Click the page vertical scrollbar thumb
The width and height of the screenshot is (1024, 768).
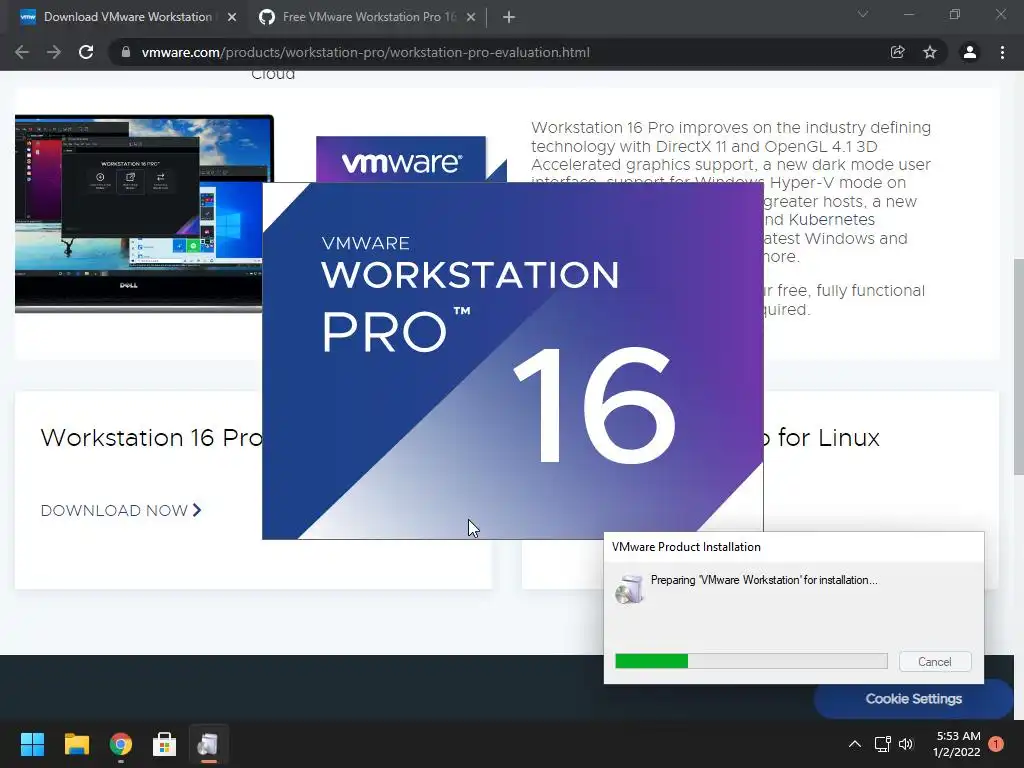(x=1018, y=367)
